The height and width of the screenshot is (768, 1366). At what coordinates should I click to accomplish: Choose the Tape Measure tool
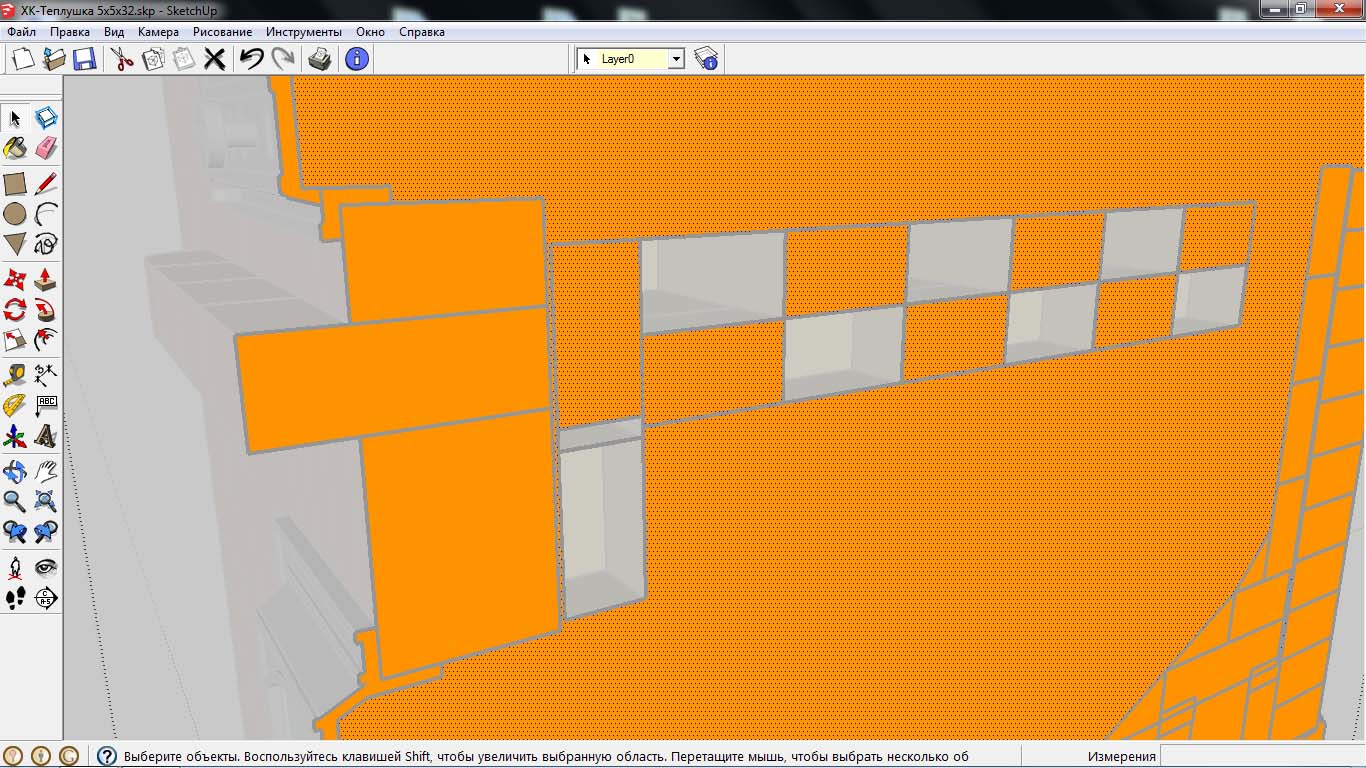tap(15, 376)
